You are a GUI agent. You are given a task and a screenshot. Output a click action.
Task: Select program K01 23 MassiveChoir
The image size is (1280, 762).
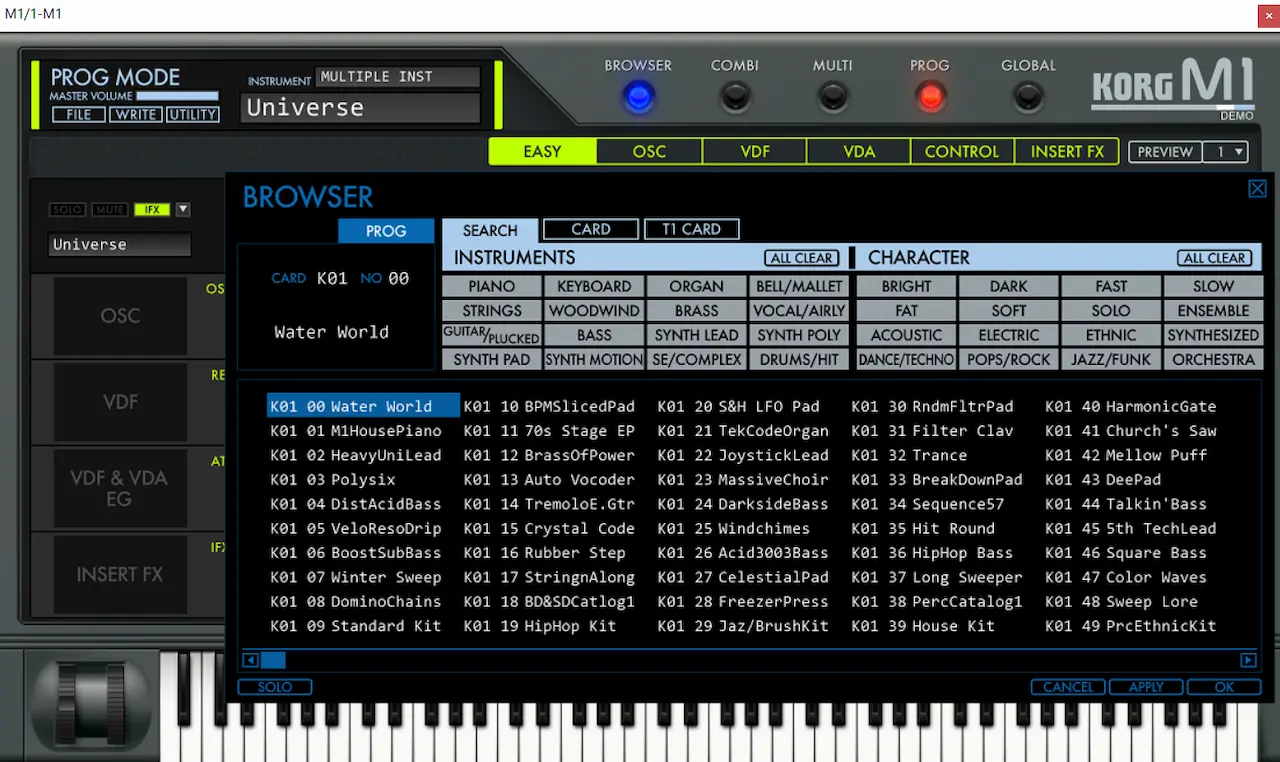pos(743,480)
